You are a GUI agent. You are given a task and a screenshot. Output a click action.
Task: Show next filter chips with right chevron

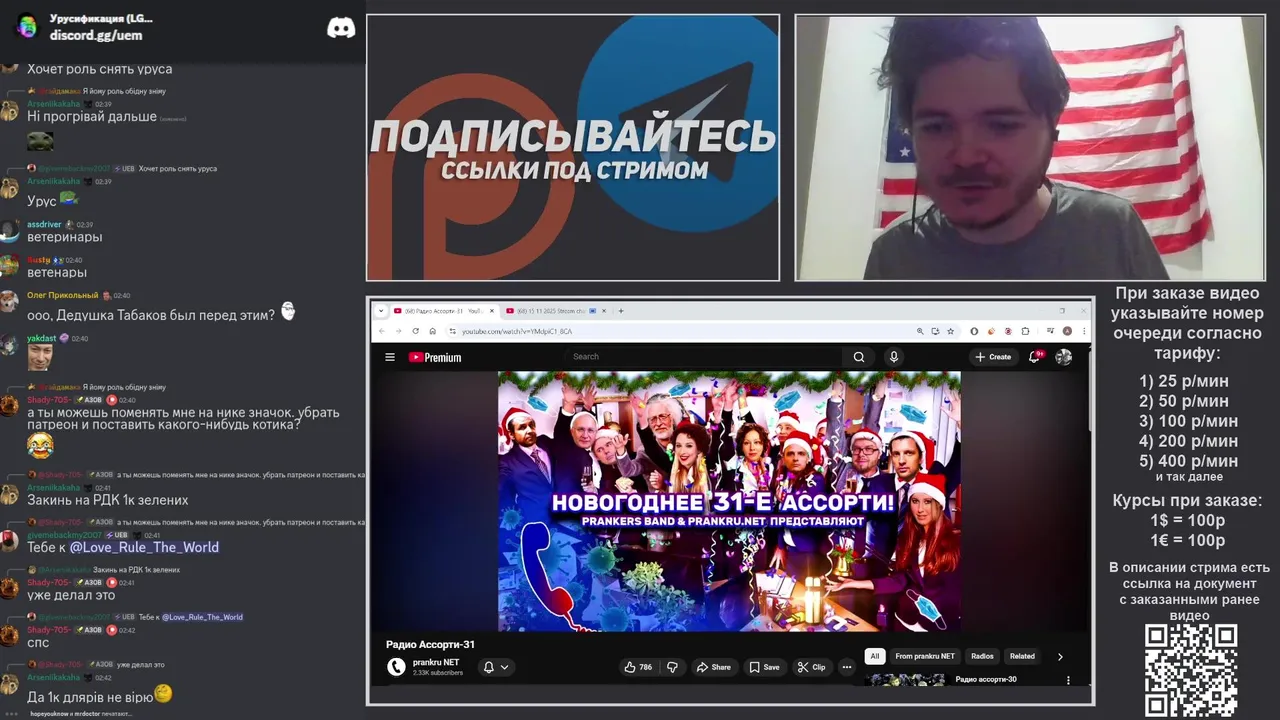tap(1060, 656)
